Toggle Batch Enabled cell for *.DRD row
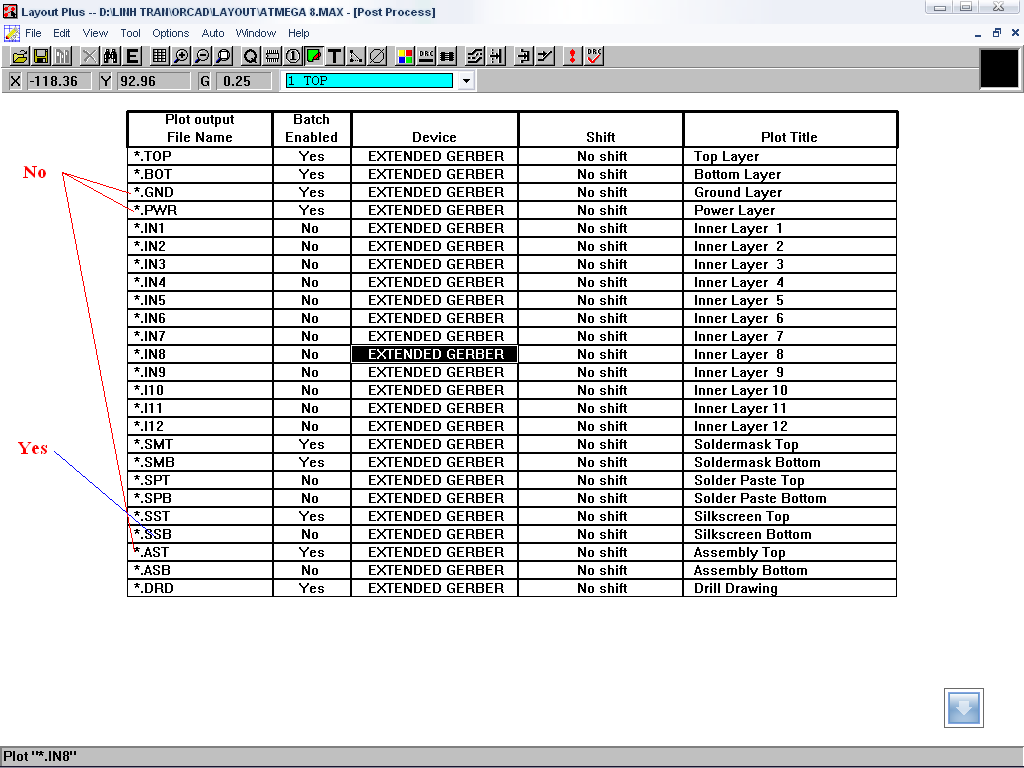 (312, 588)
